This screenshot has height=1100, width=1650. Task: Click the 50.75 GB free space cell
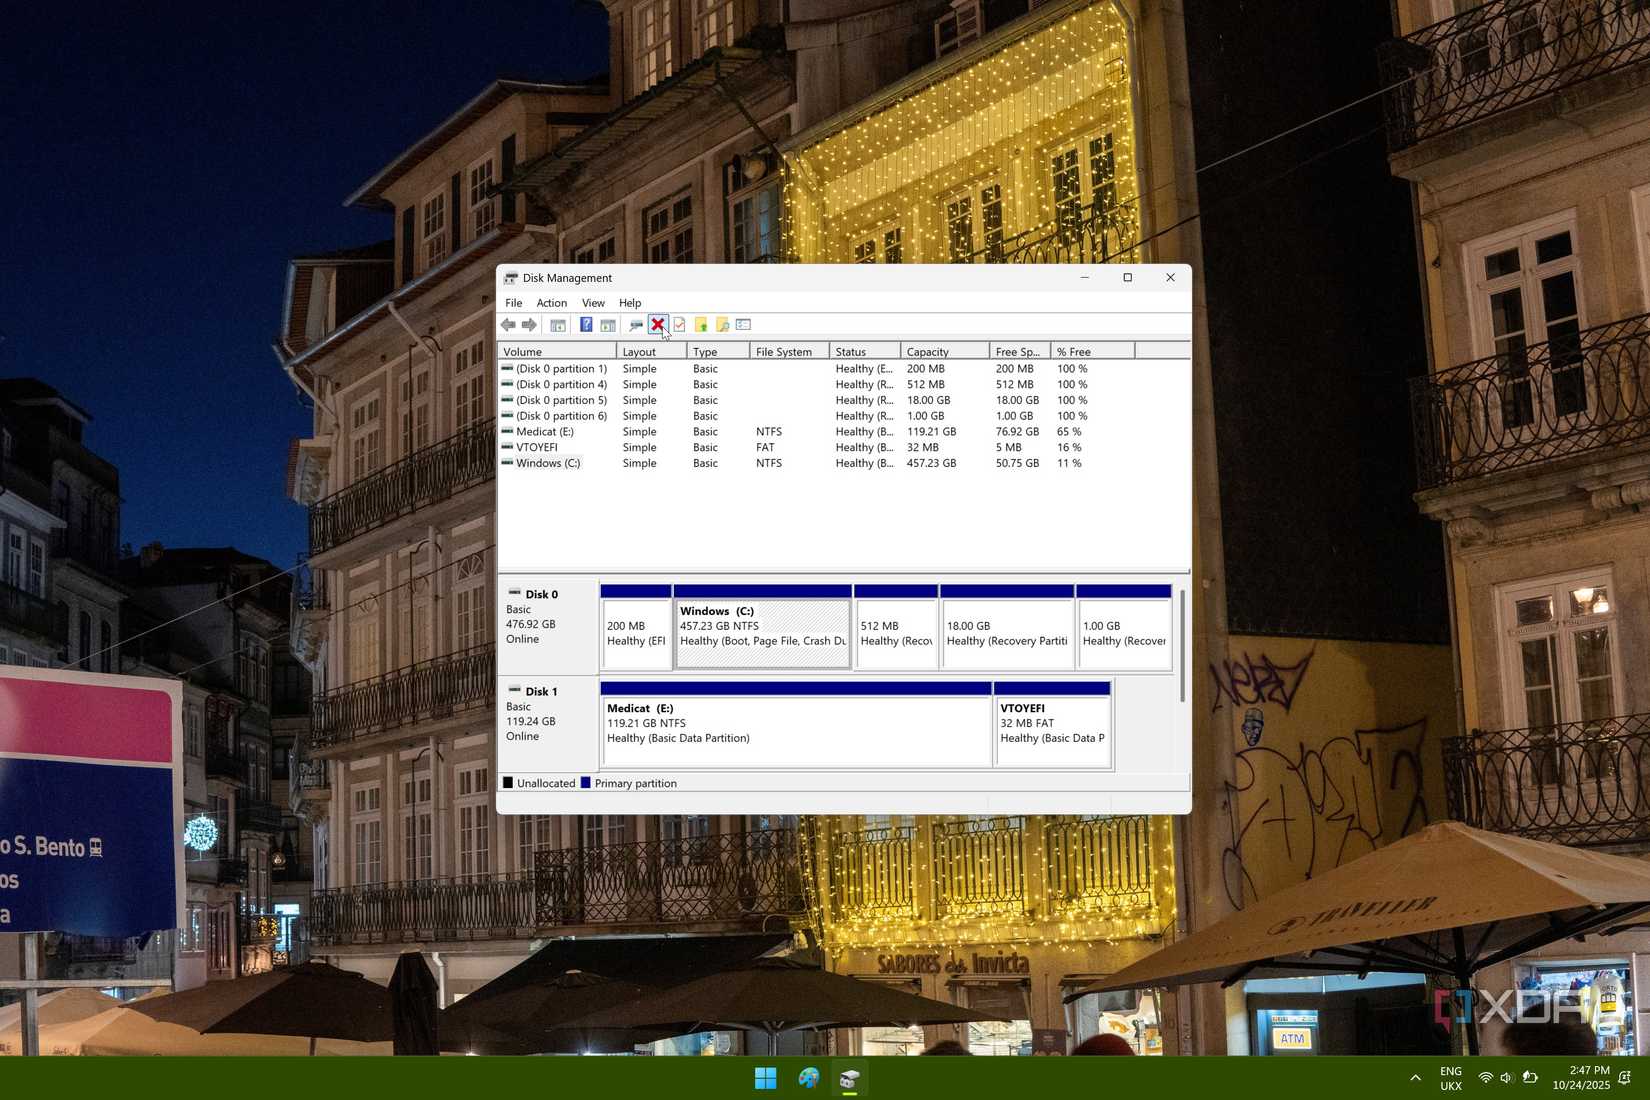[x=1017, y=463]
